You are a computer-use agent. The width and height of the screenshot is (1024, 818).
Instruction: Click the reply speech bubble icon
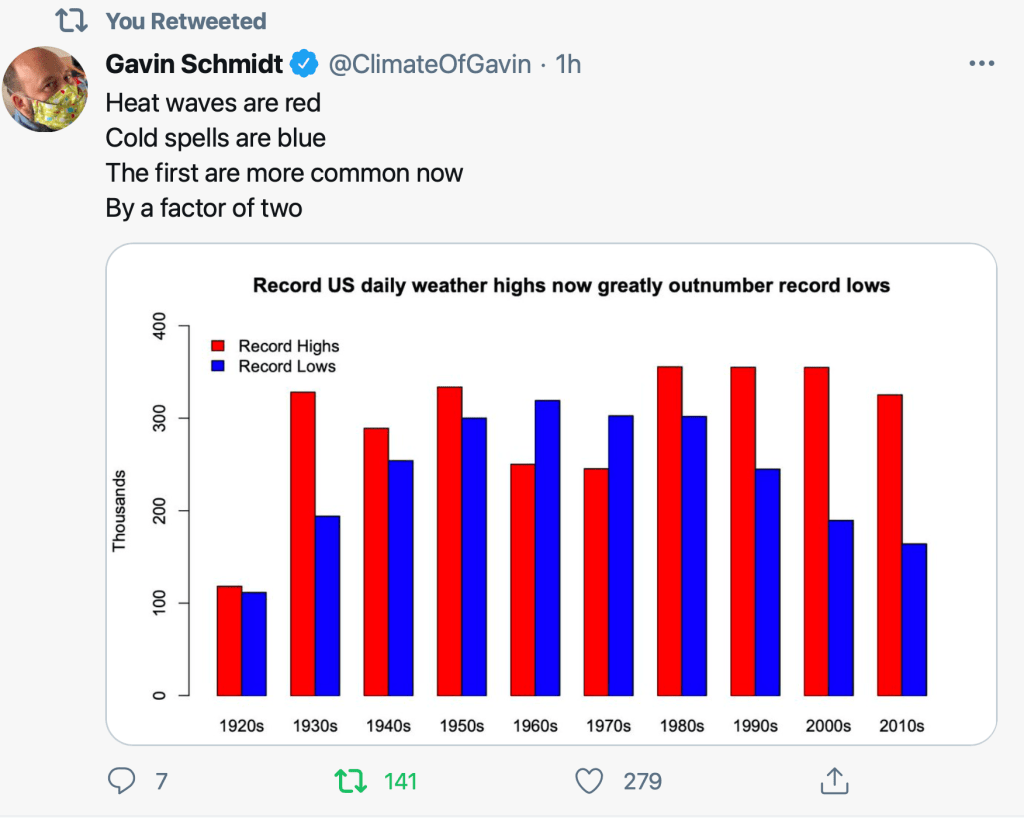click(121, 781)
